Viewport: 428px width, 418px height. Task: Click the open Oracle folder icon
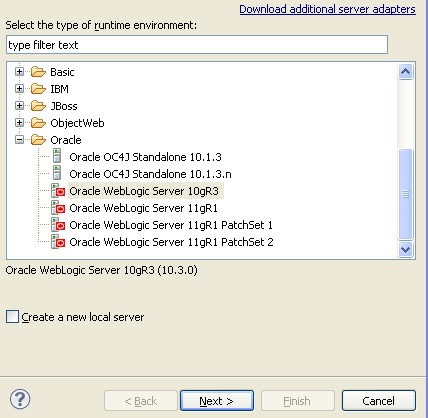tap(38, 140)
